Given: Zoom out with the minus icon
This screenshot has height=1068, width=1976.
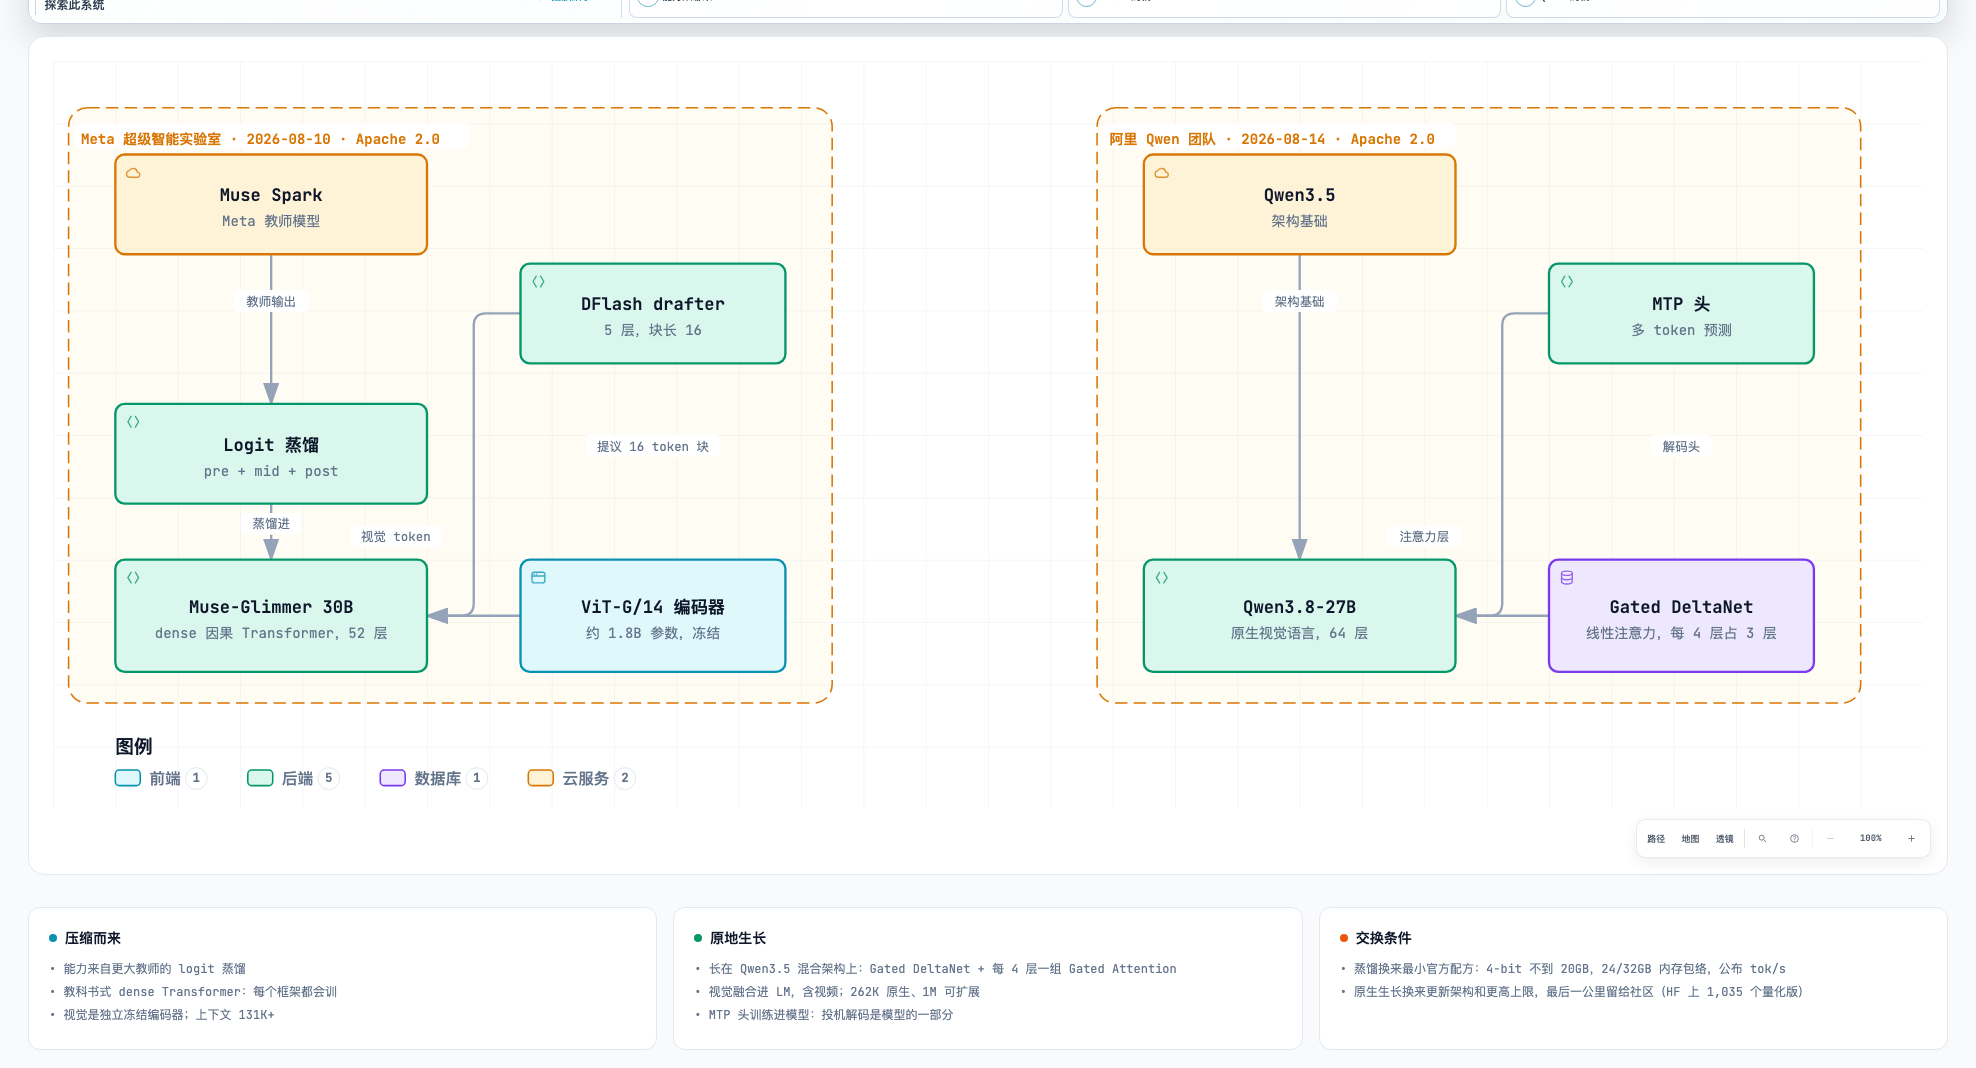Looking at the screenshot, I should click(1830, 839).
